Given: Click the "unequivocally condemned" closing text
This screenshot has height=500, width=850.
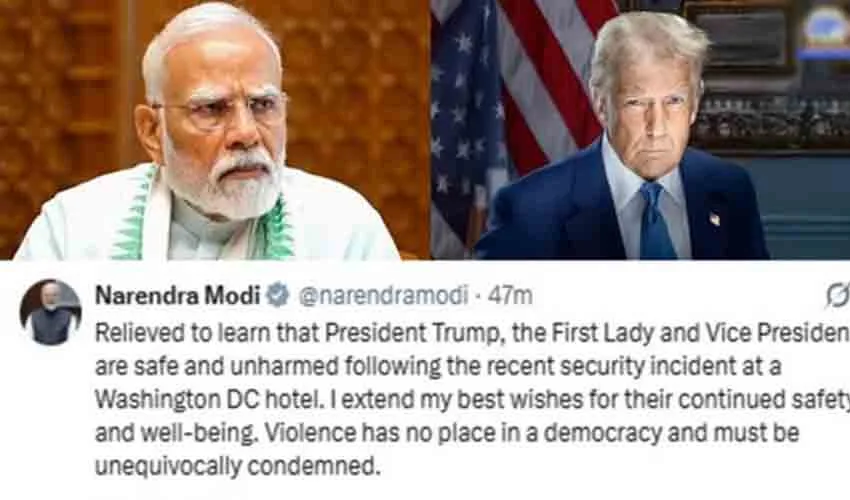Looking at the screenshot, I should [236, 466].
